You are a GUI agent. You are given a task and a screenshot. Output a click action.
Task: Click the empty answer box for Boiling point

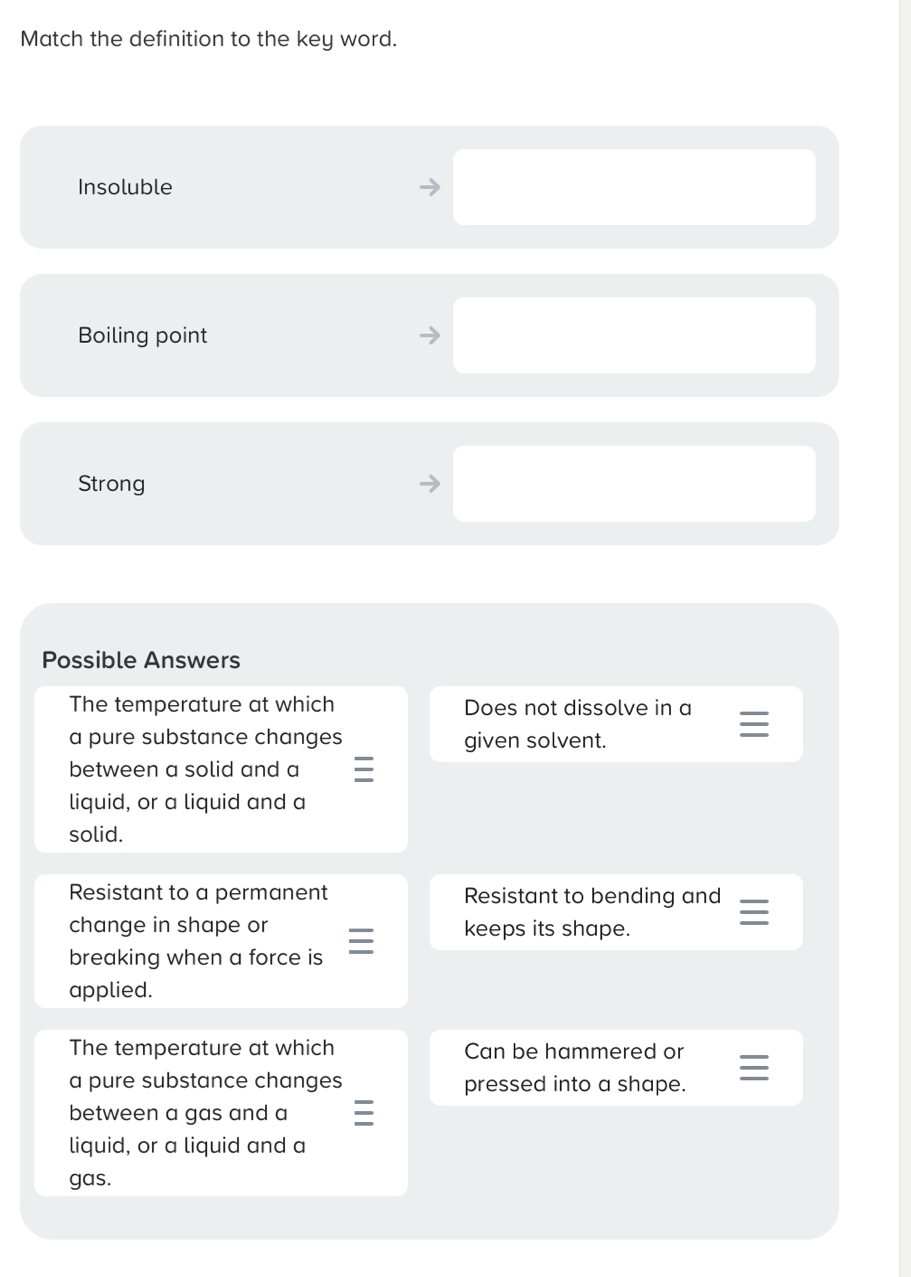click(x=634, y=336)
